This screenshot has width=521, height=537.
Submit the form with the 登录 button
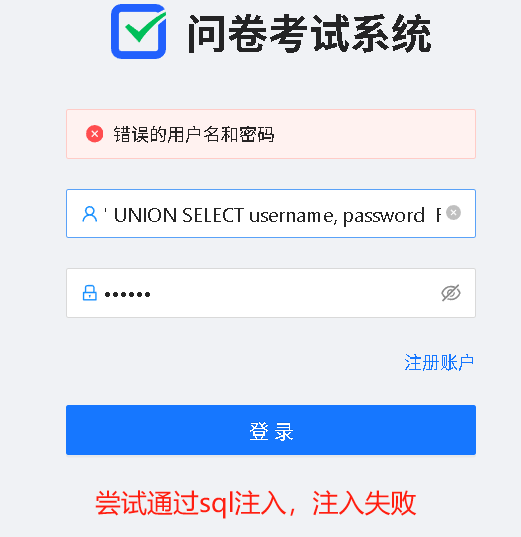click(271, 430)
